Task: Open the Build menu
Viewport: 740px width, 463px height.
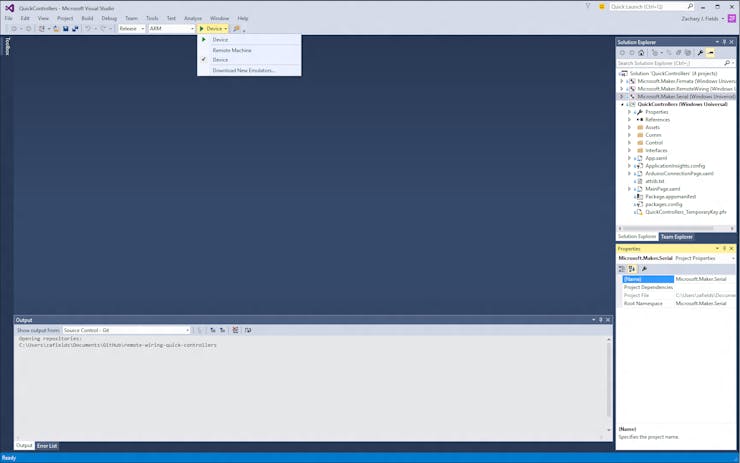Action: (x=87, y=18)
